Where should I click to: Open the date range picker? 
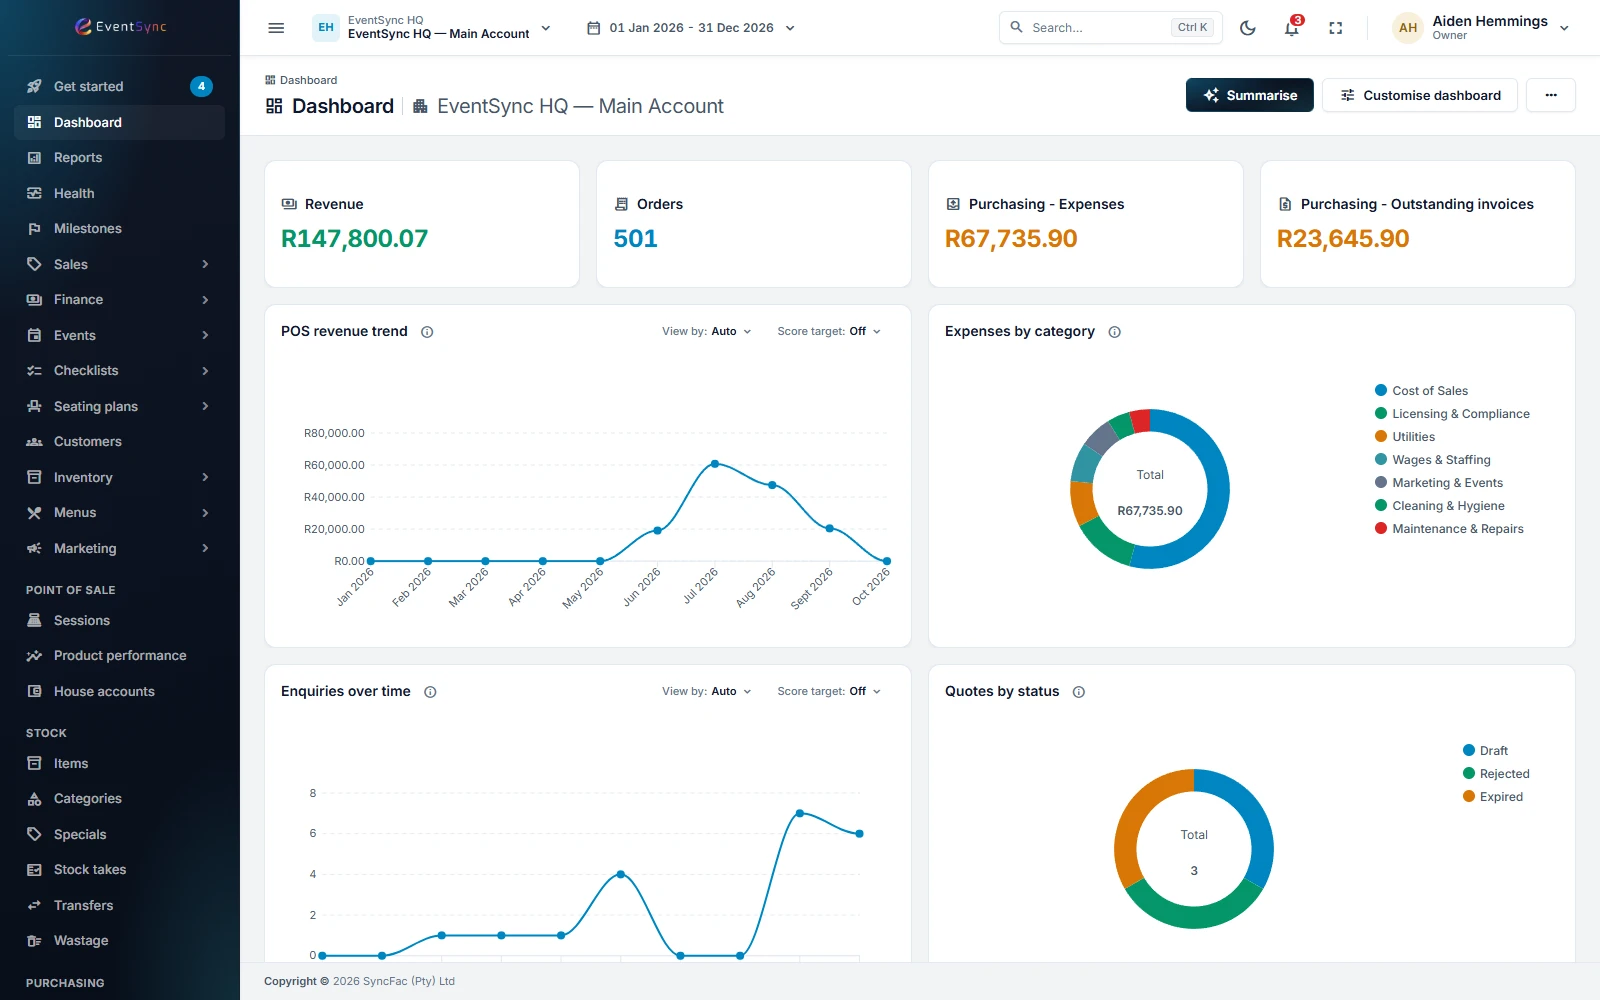[x=690, y=28]
